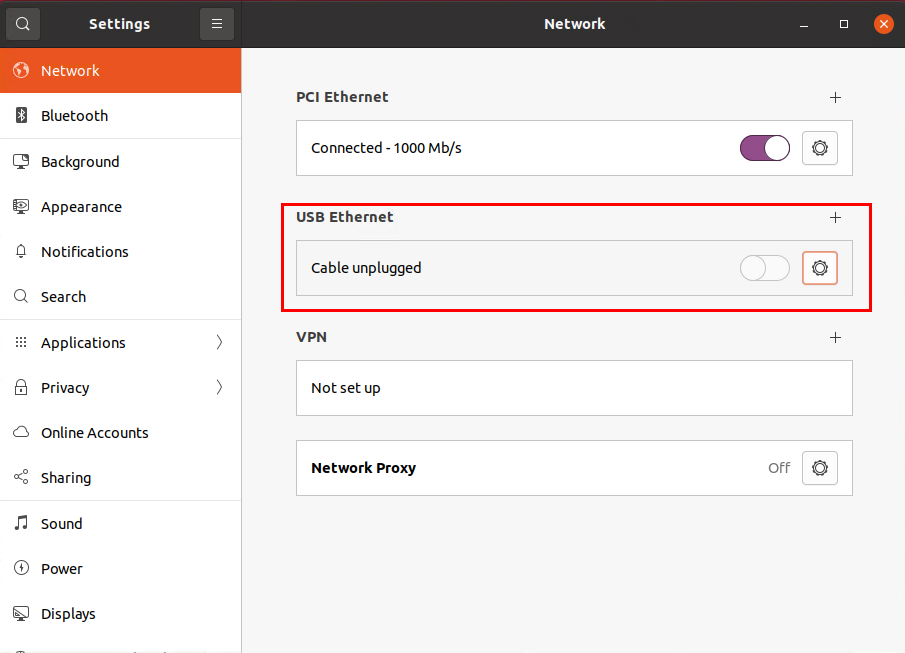Add a USB Ethernet connection with plus
Image resolution: width=905 pixels, height=653 pixels.
pos(835,218)
